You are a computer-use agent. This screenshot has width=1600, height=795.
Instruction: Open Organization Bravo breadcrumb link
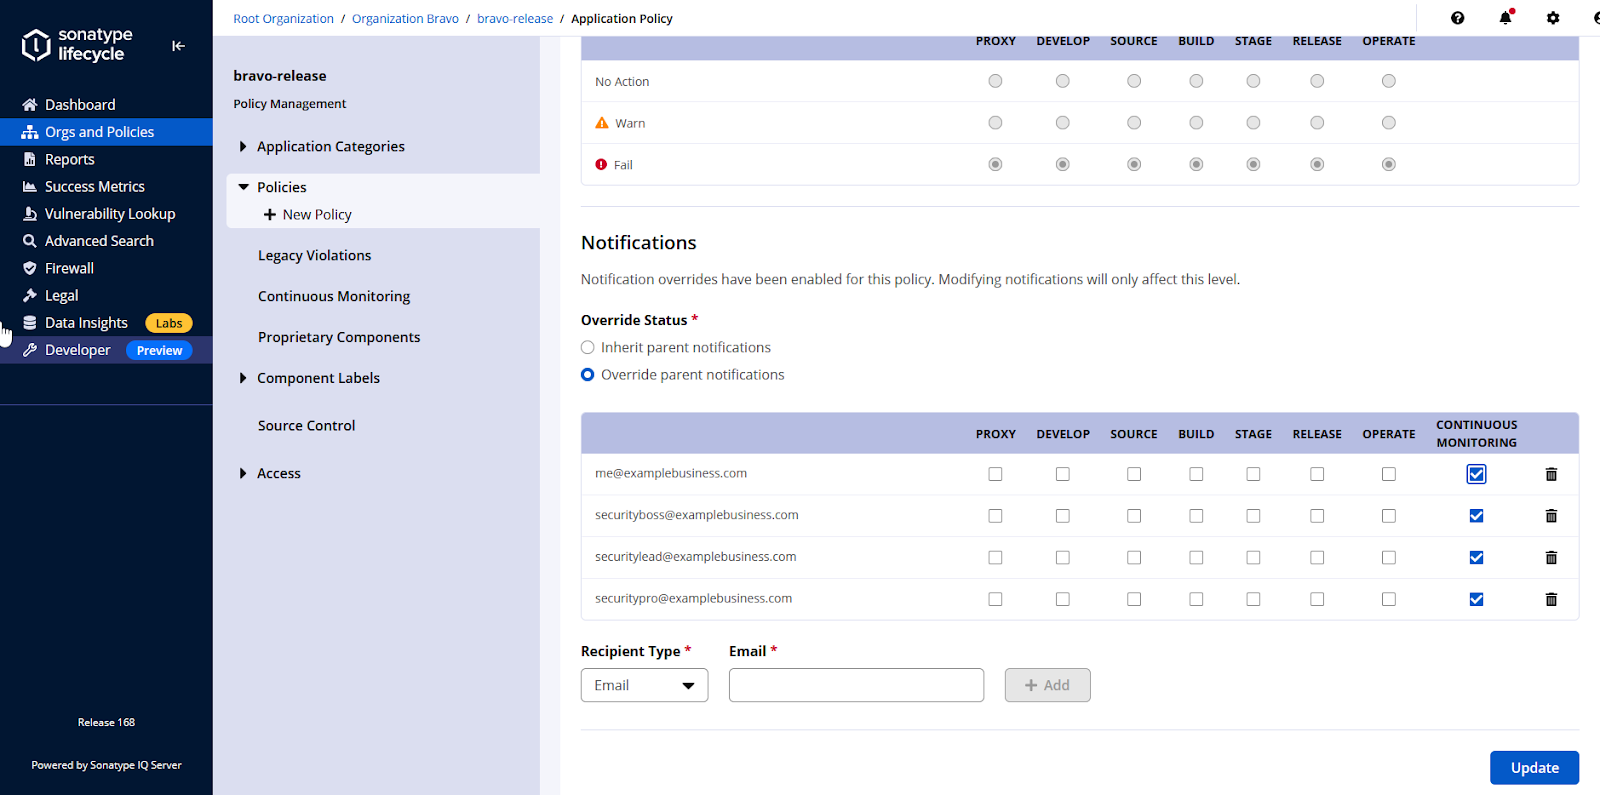tap(405, 19)
